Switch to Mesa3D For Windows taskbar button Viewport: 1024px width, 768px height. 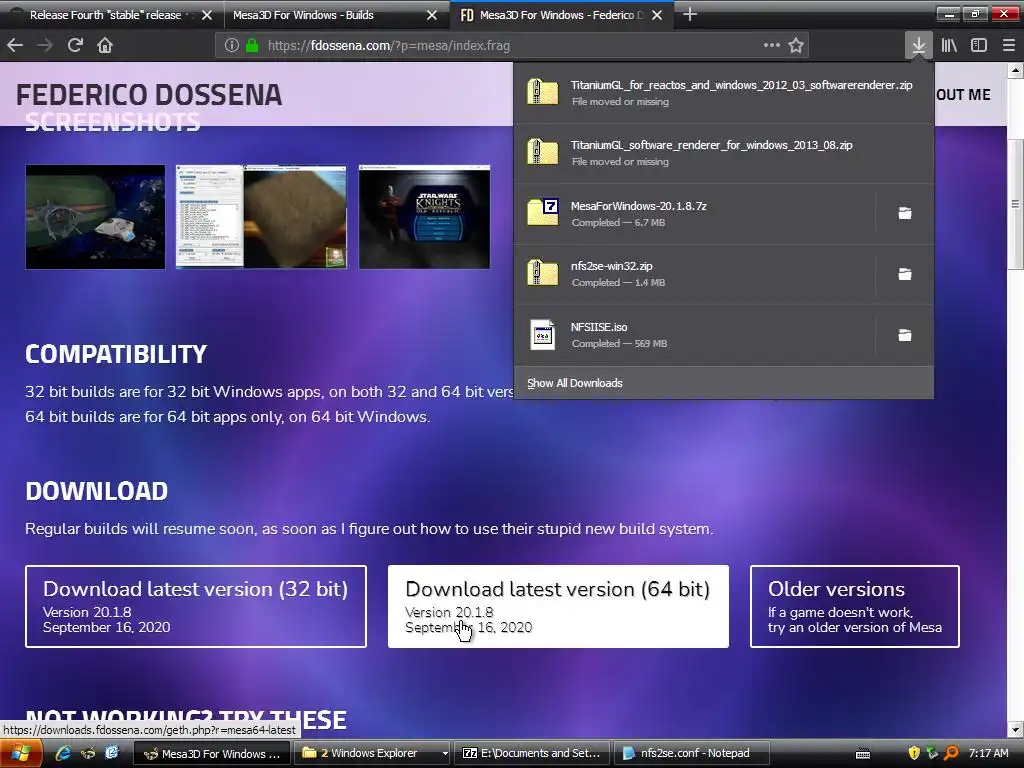click(x=212, y=754)
